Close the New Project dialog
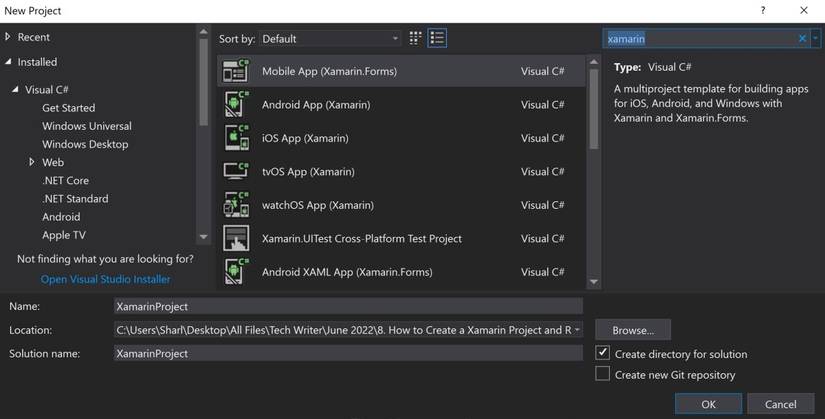 [x=803, y=10]
